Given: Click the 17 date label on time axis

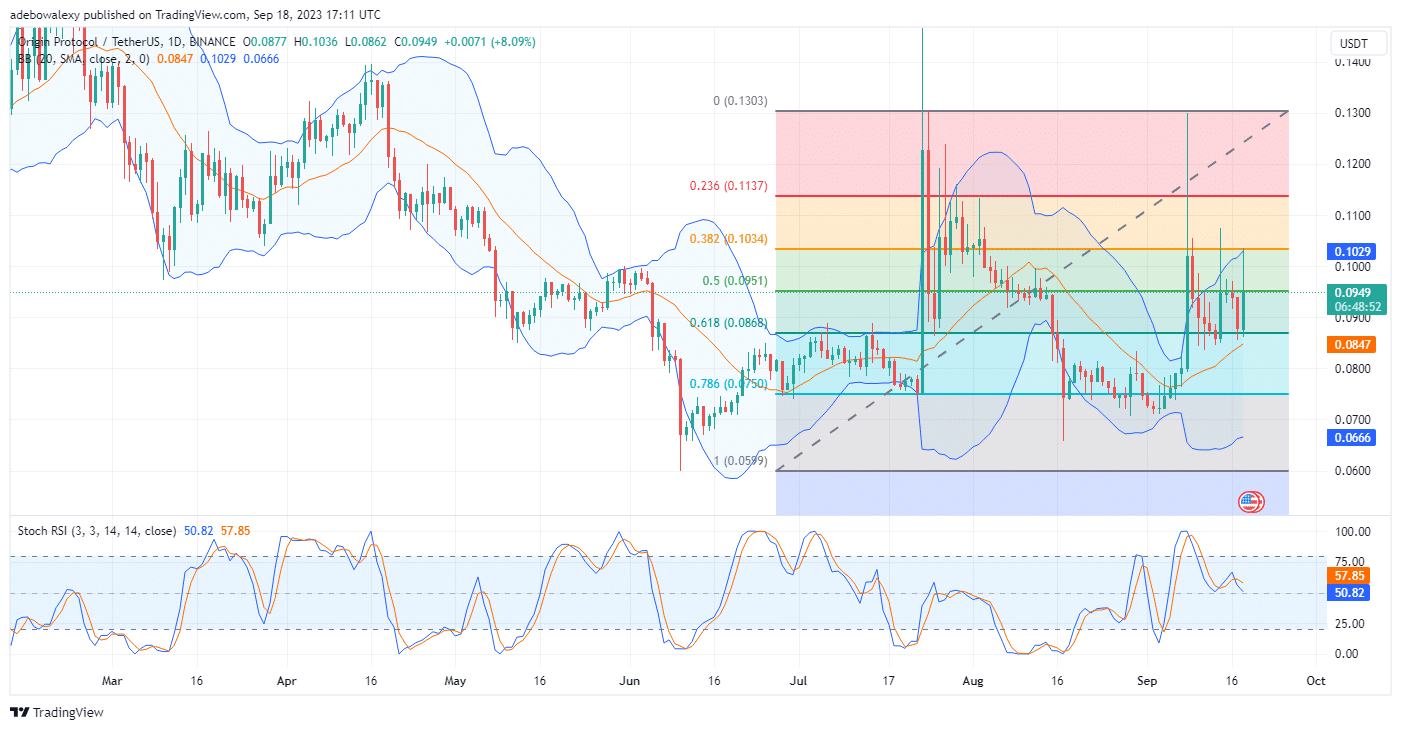Looking at the screenshot, I should point(889,680).
